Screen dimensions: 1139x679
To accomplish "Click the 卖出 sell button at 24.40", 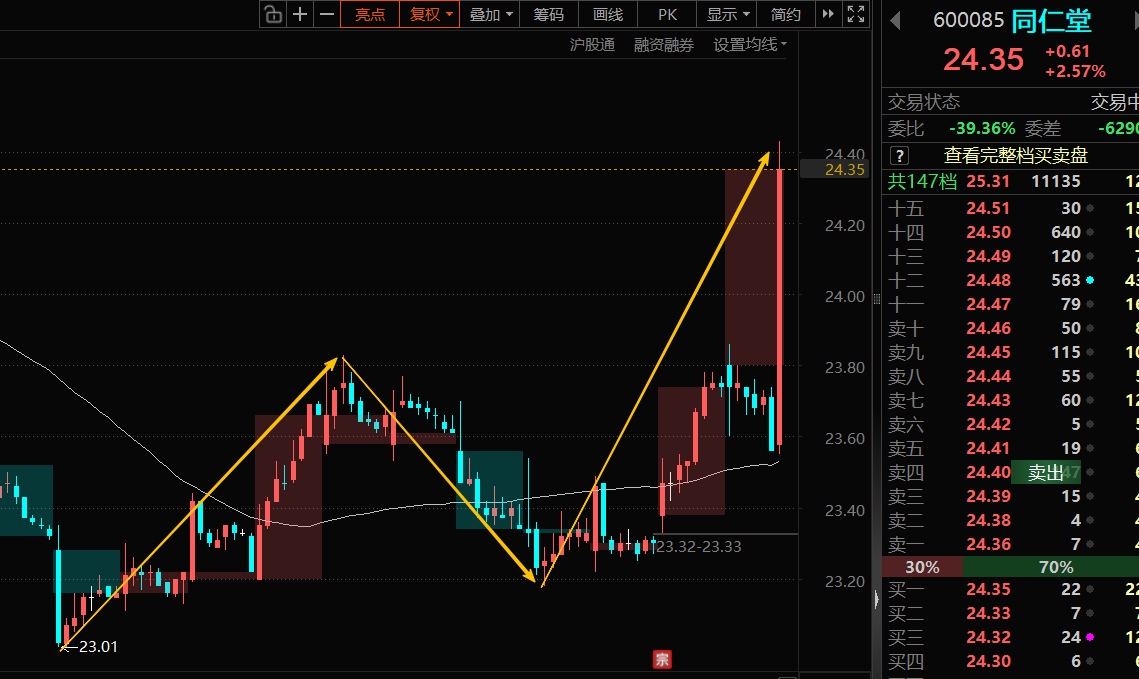I will (1046, 473).
